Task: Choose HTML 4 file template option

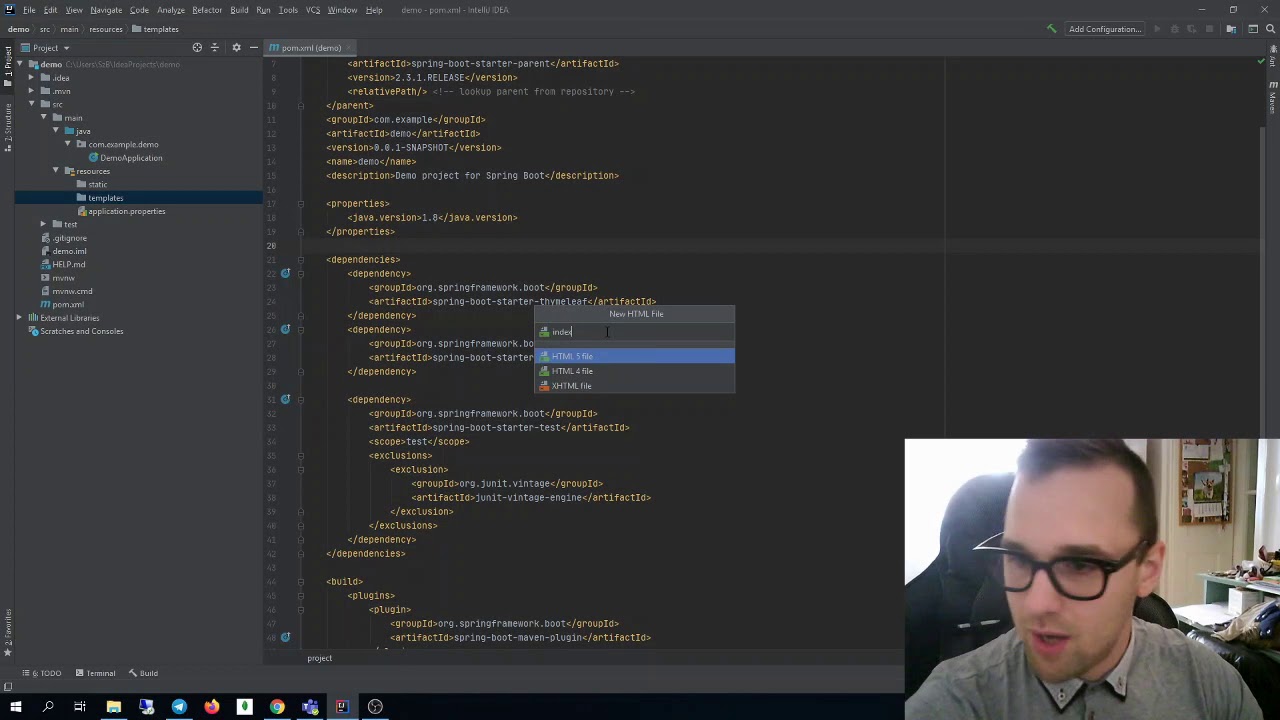Action: click(635, 371)
